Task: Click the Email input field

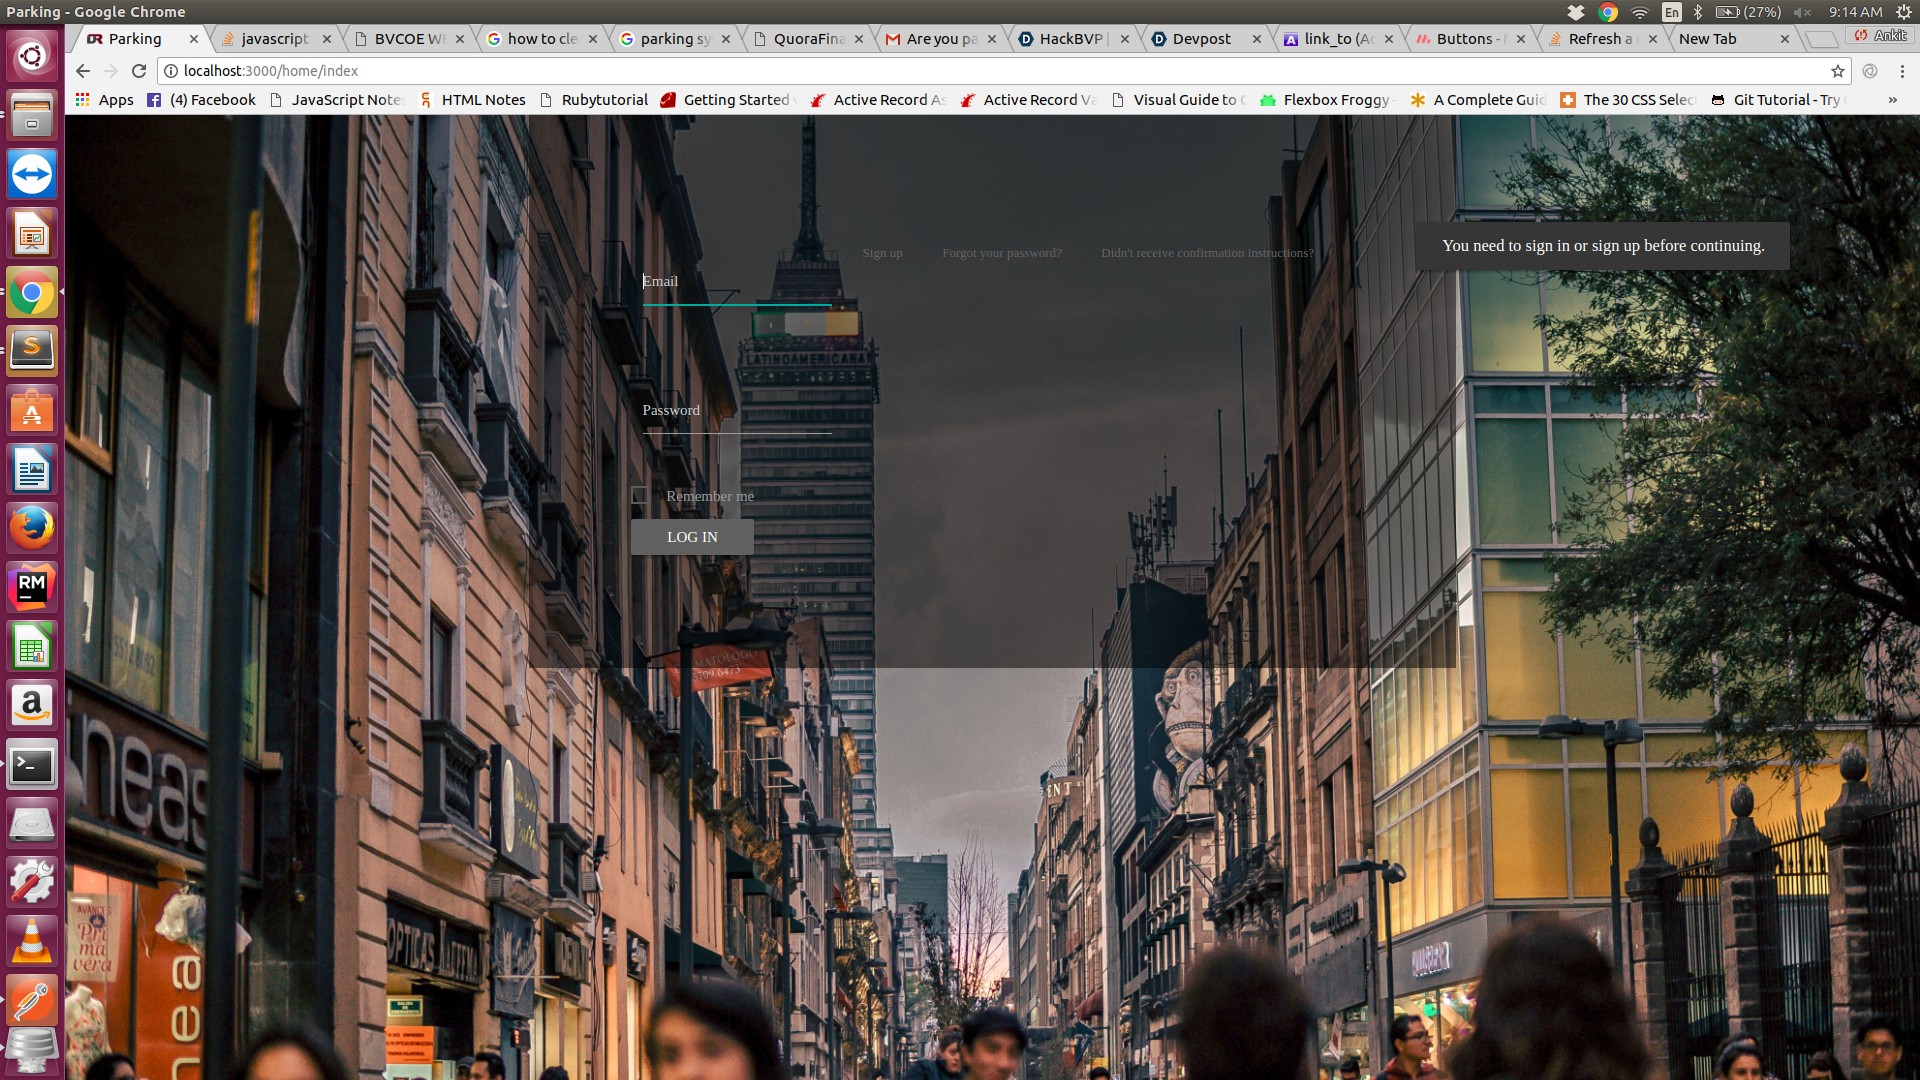Action: coord(736,283)
